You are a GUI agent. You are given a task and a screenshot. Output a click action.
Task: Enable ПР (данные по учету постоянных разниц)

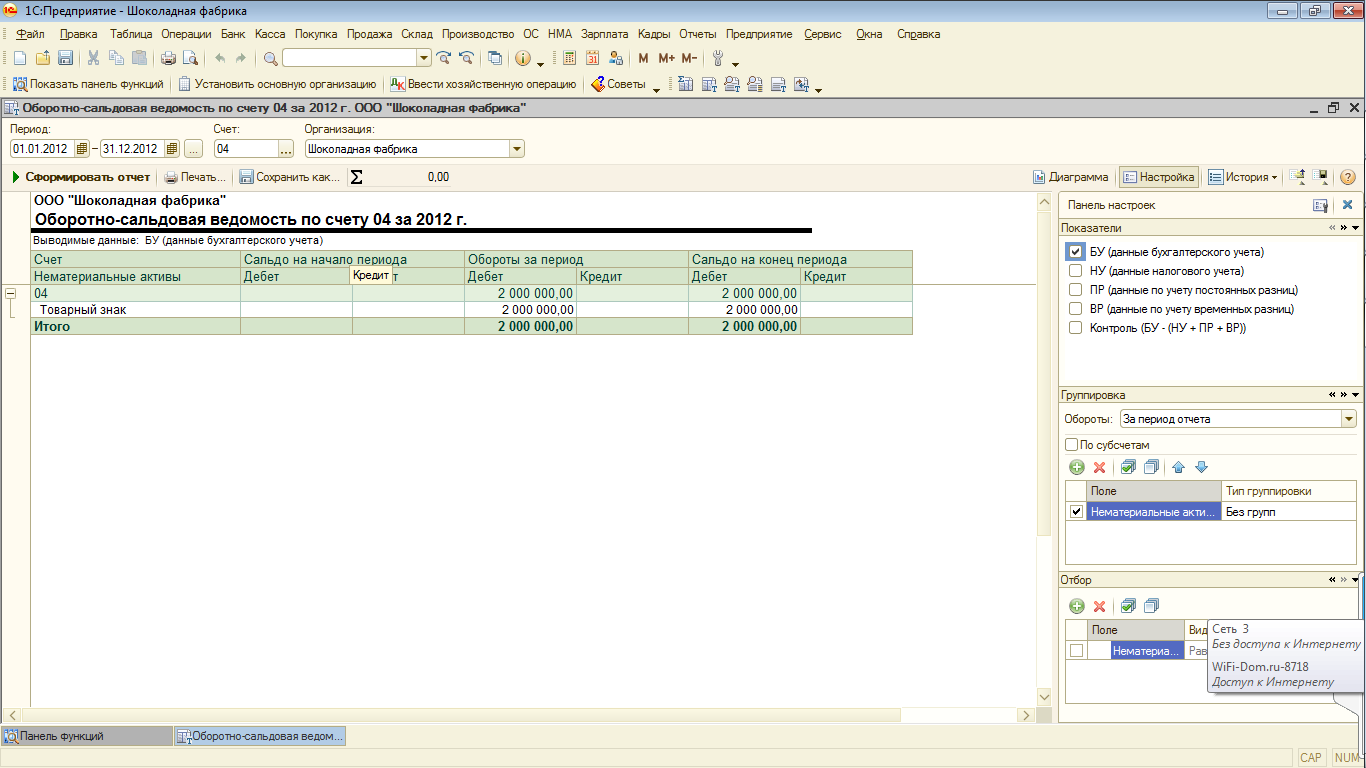[1075, 290]
